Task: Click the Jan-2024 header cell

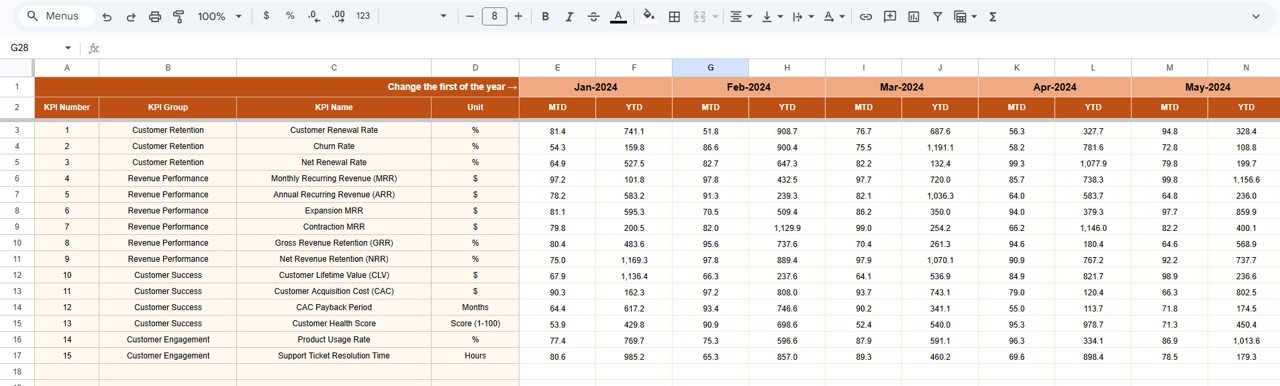Action: (596, 87)
